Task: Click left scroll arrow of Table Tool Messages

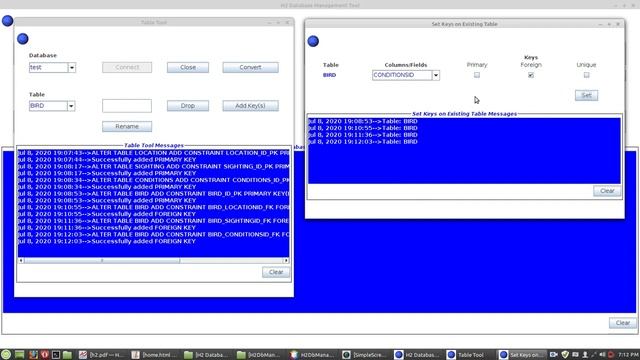Action: tap(21, 260)
